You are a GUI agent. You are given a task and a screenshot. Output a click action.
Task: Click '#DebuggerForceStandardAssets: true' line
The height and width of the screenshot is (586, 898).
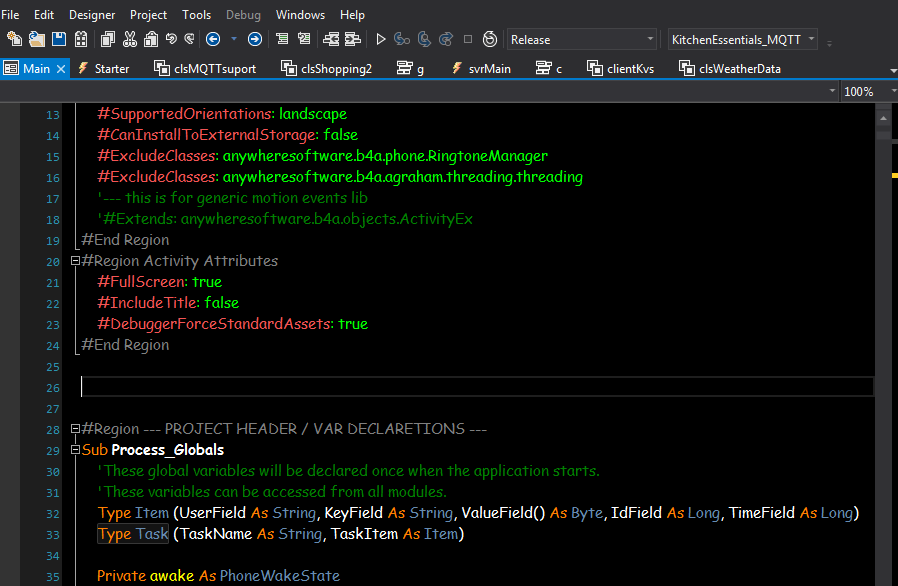233,324
